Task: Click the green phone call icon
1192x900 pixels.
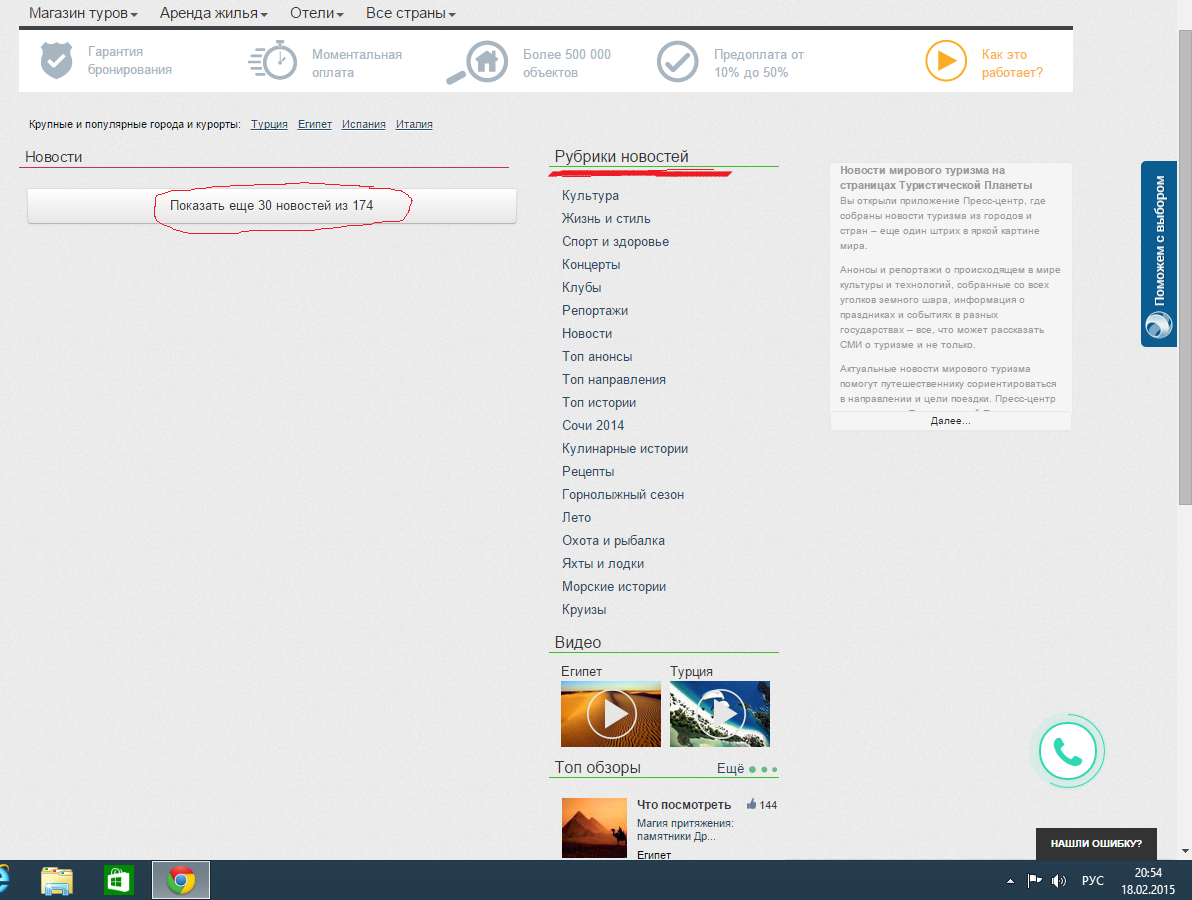Action: (1068, 751)
